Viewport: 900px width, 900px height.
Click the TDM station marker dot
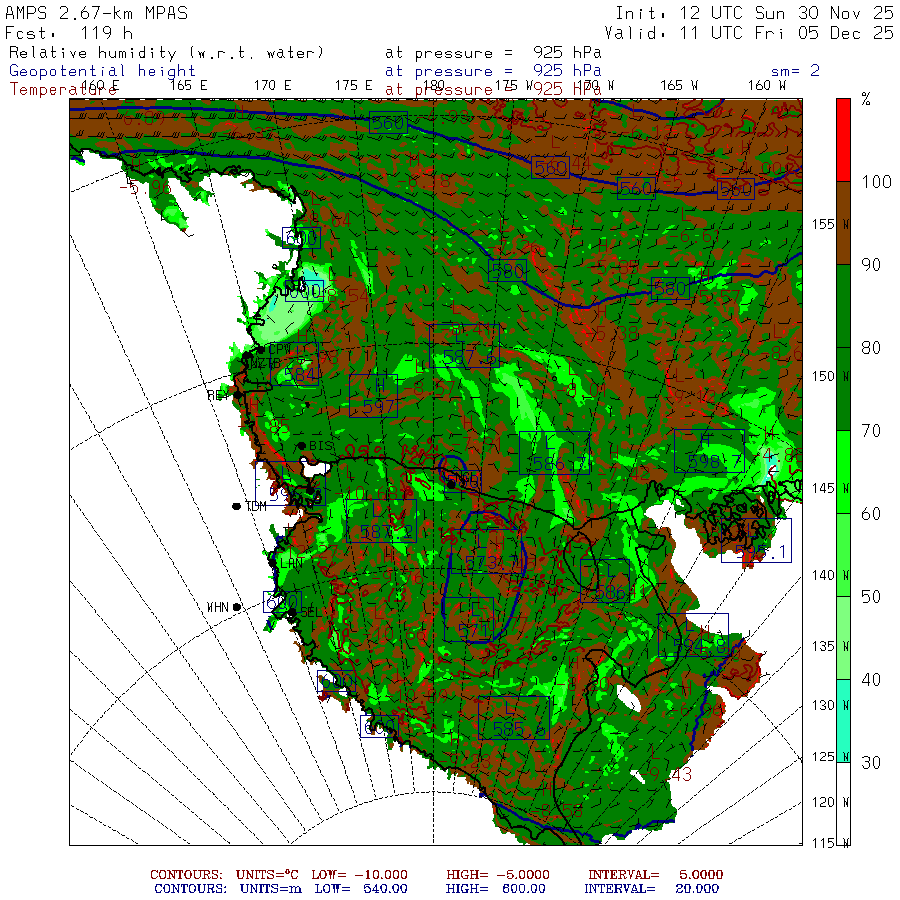tap(236, 506)
